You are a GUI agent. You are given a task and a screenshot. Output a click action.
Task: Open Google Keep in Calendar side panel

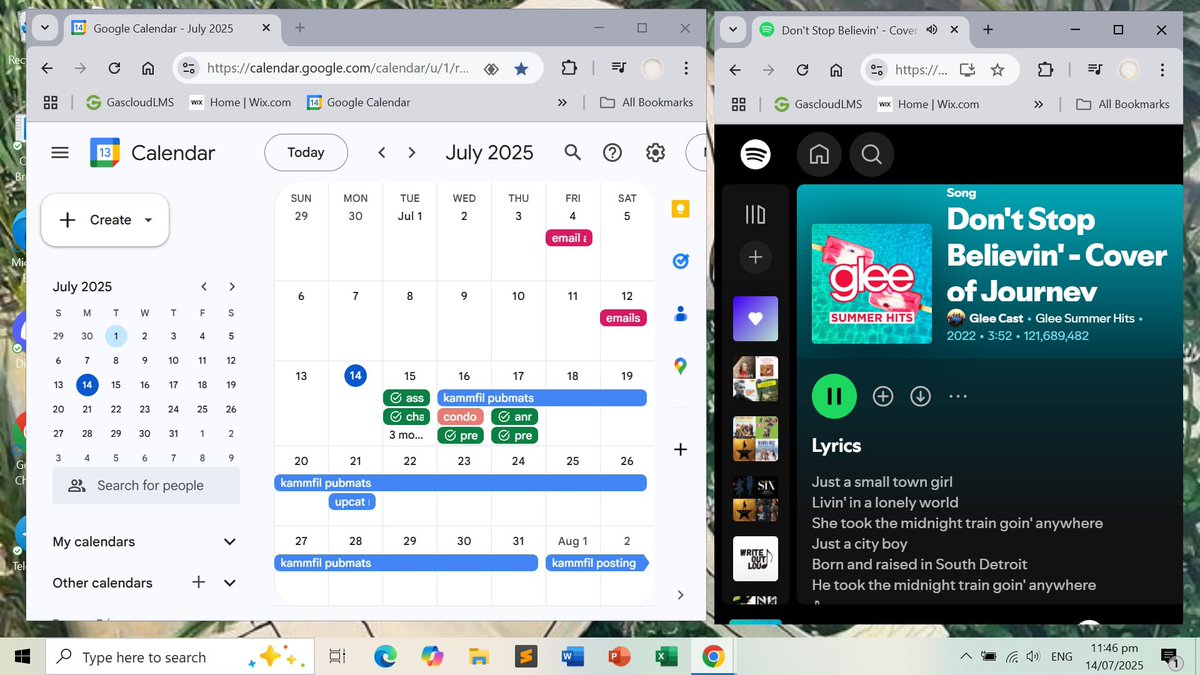click(x=680, y=209)
